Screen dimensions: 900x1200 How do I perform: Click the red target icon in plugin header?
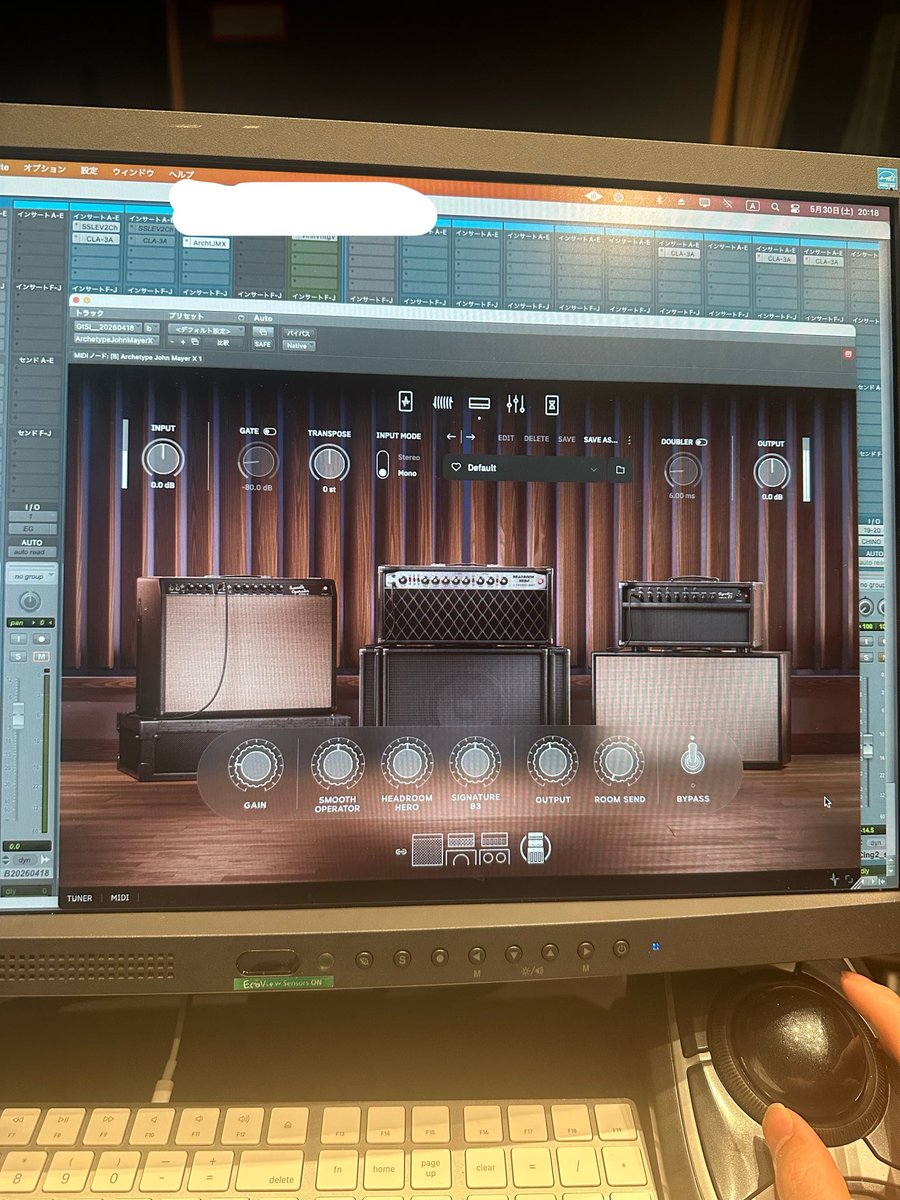(x=847, y=354)
